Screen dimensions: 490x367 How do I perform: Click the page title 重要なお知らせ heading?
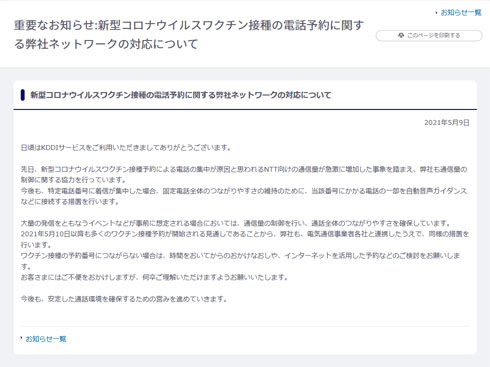[189, 34]
